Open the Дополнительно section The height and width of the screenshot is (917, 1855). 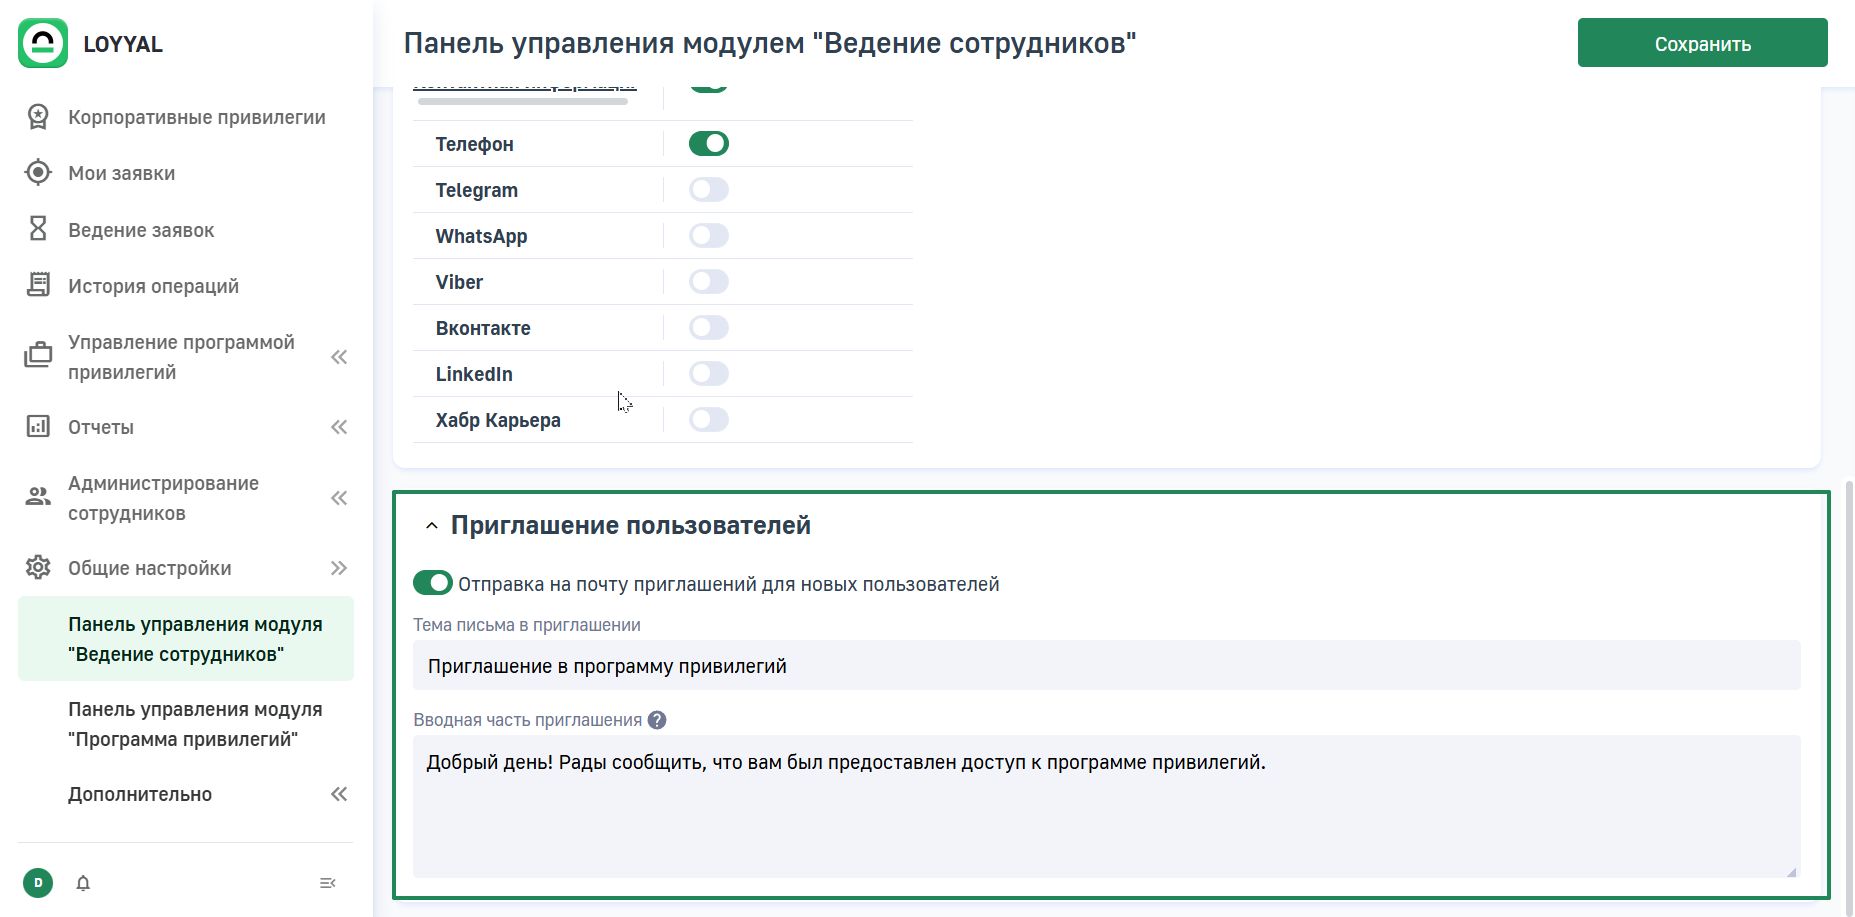[140, 794]
